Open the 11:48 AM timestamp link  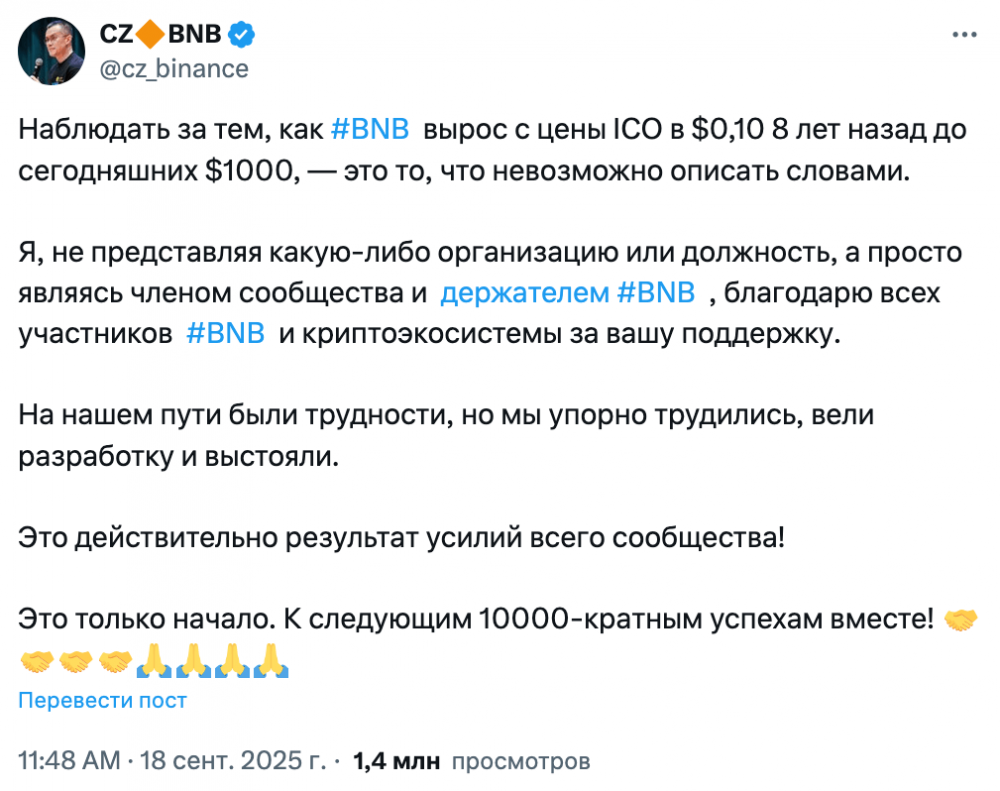[69, 761]
